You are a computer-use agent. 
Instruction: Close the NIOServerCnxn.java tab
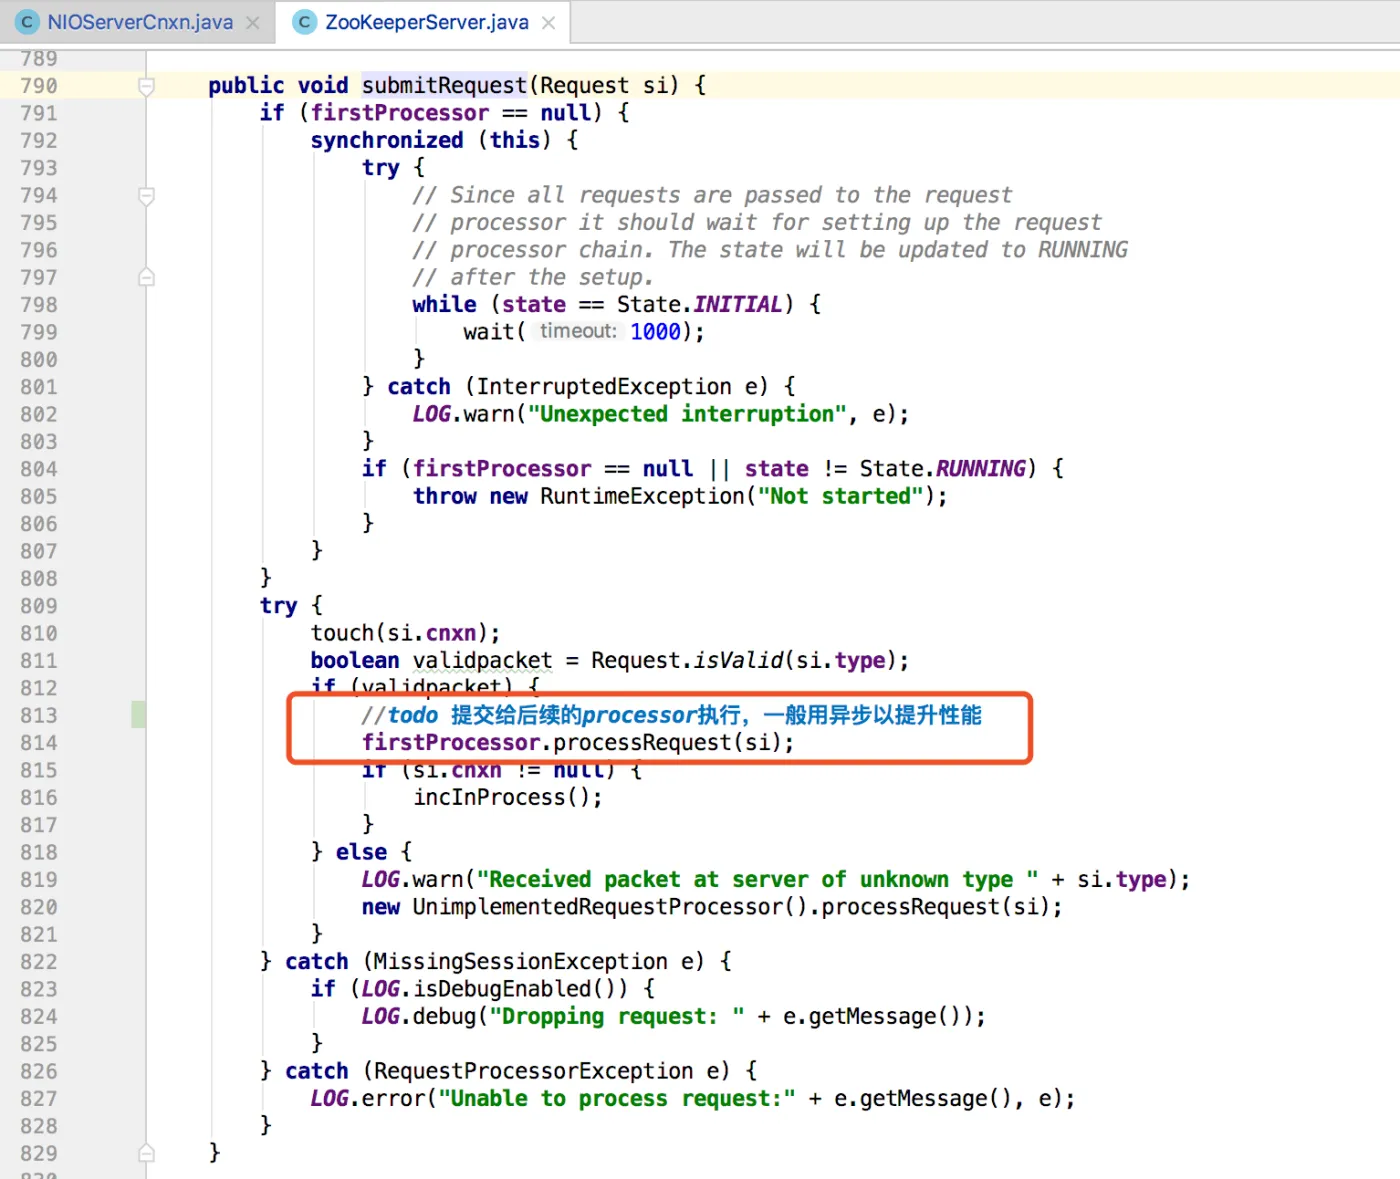pyautogui.click(x=254, y=23)
